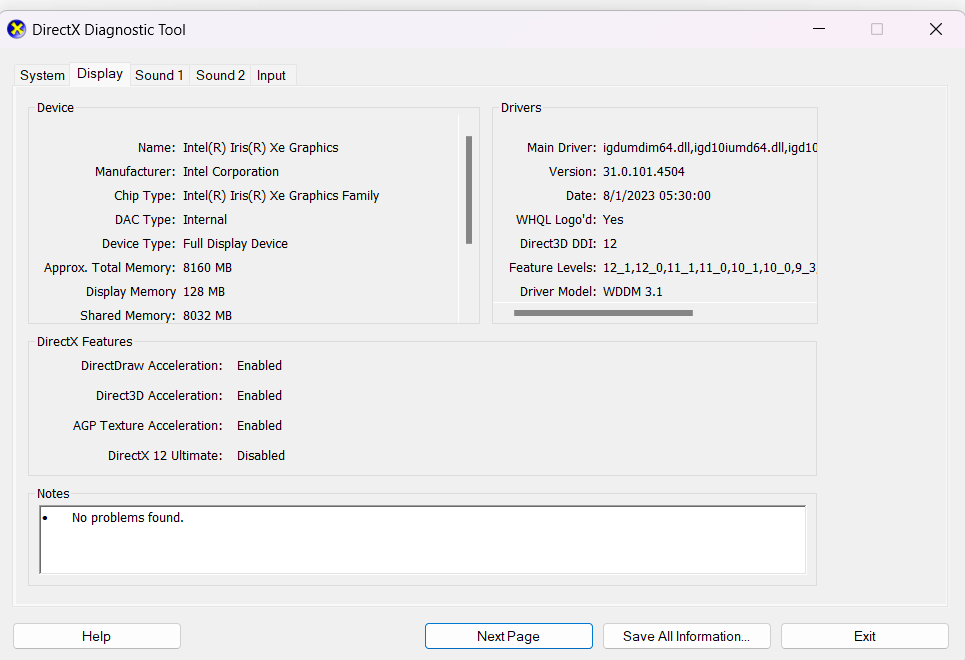Switch to the System tab

coord(42,75)
